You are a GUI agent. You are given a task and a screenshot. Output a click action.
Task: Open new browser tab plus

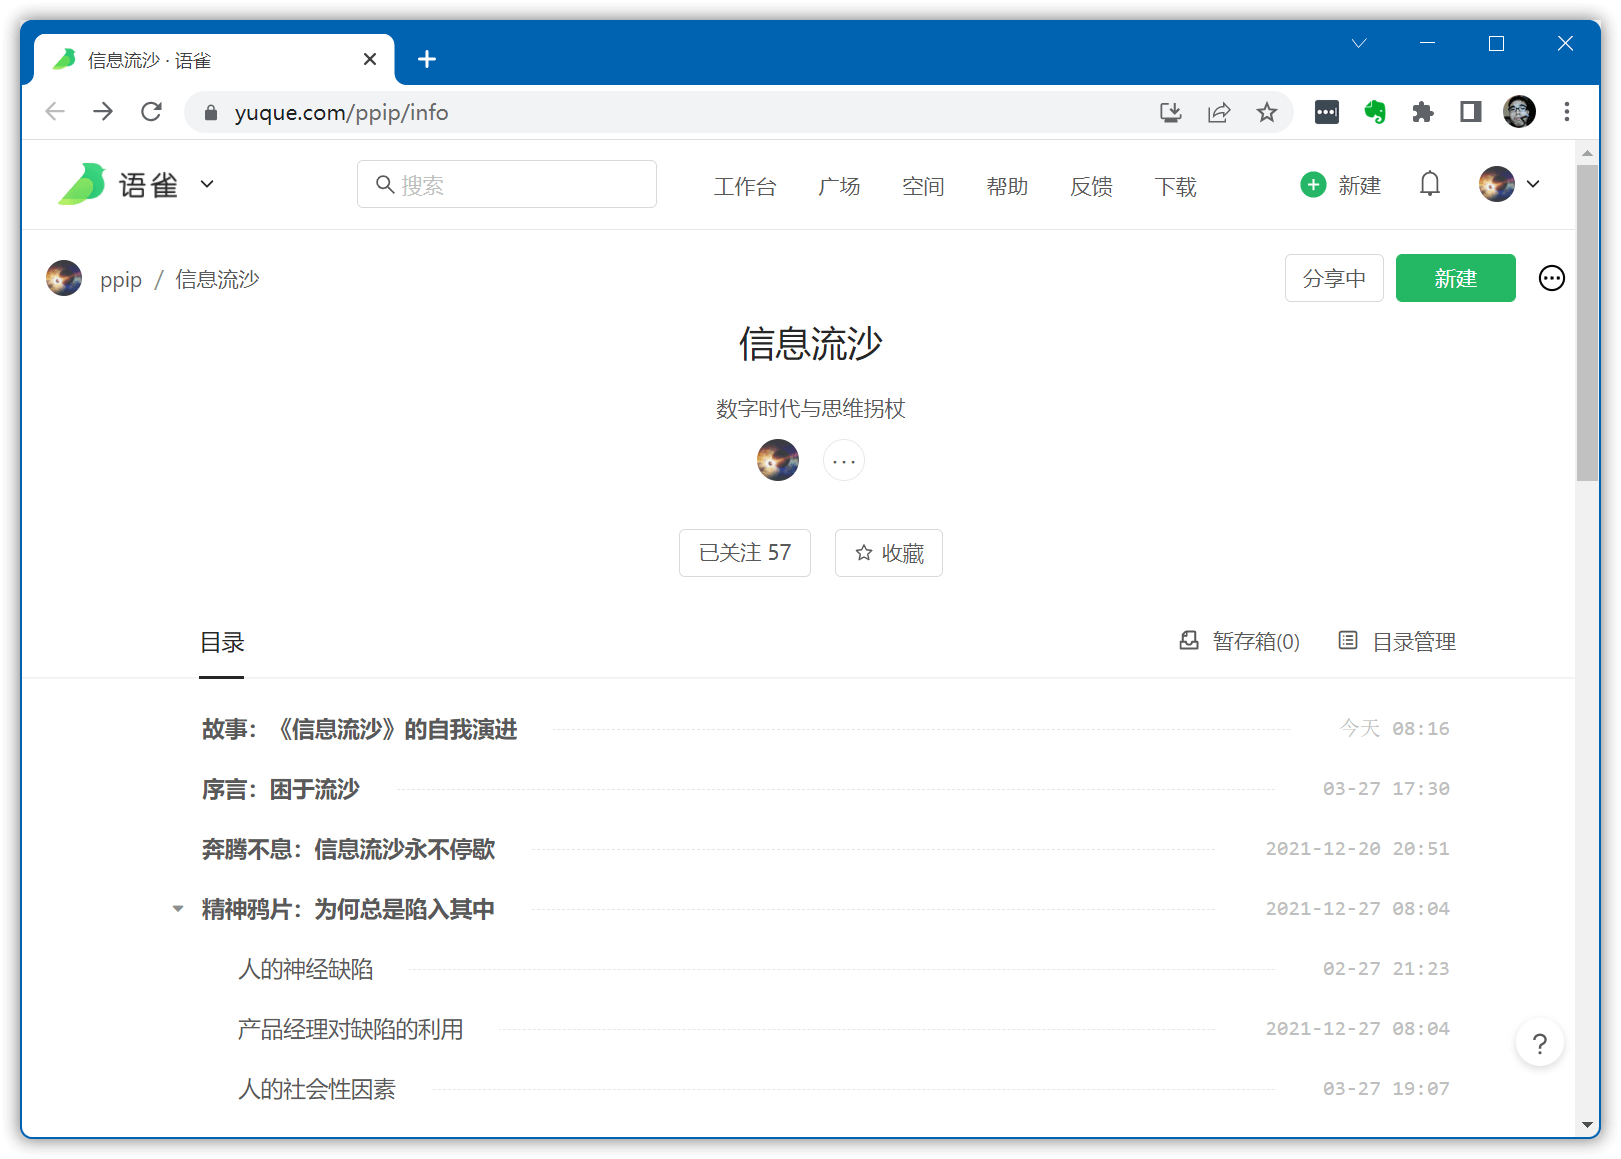[x=427, y=59]
